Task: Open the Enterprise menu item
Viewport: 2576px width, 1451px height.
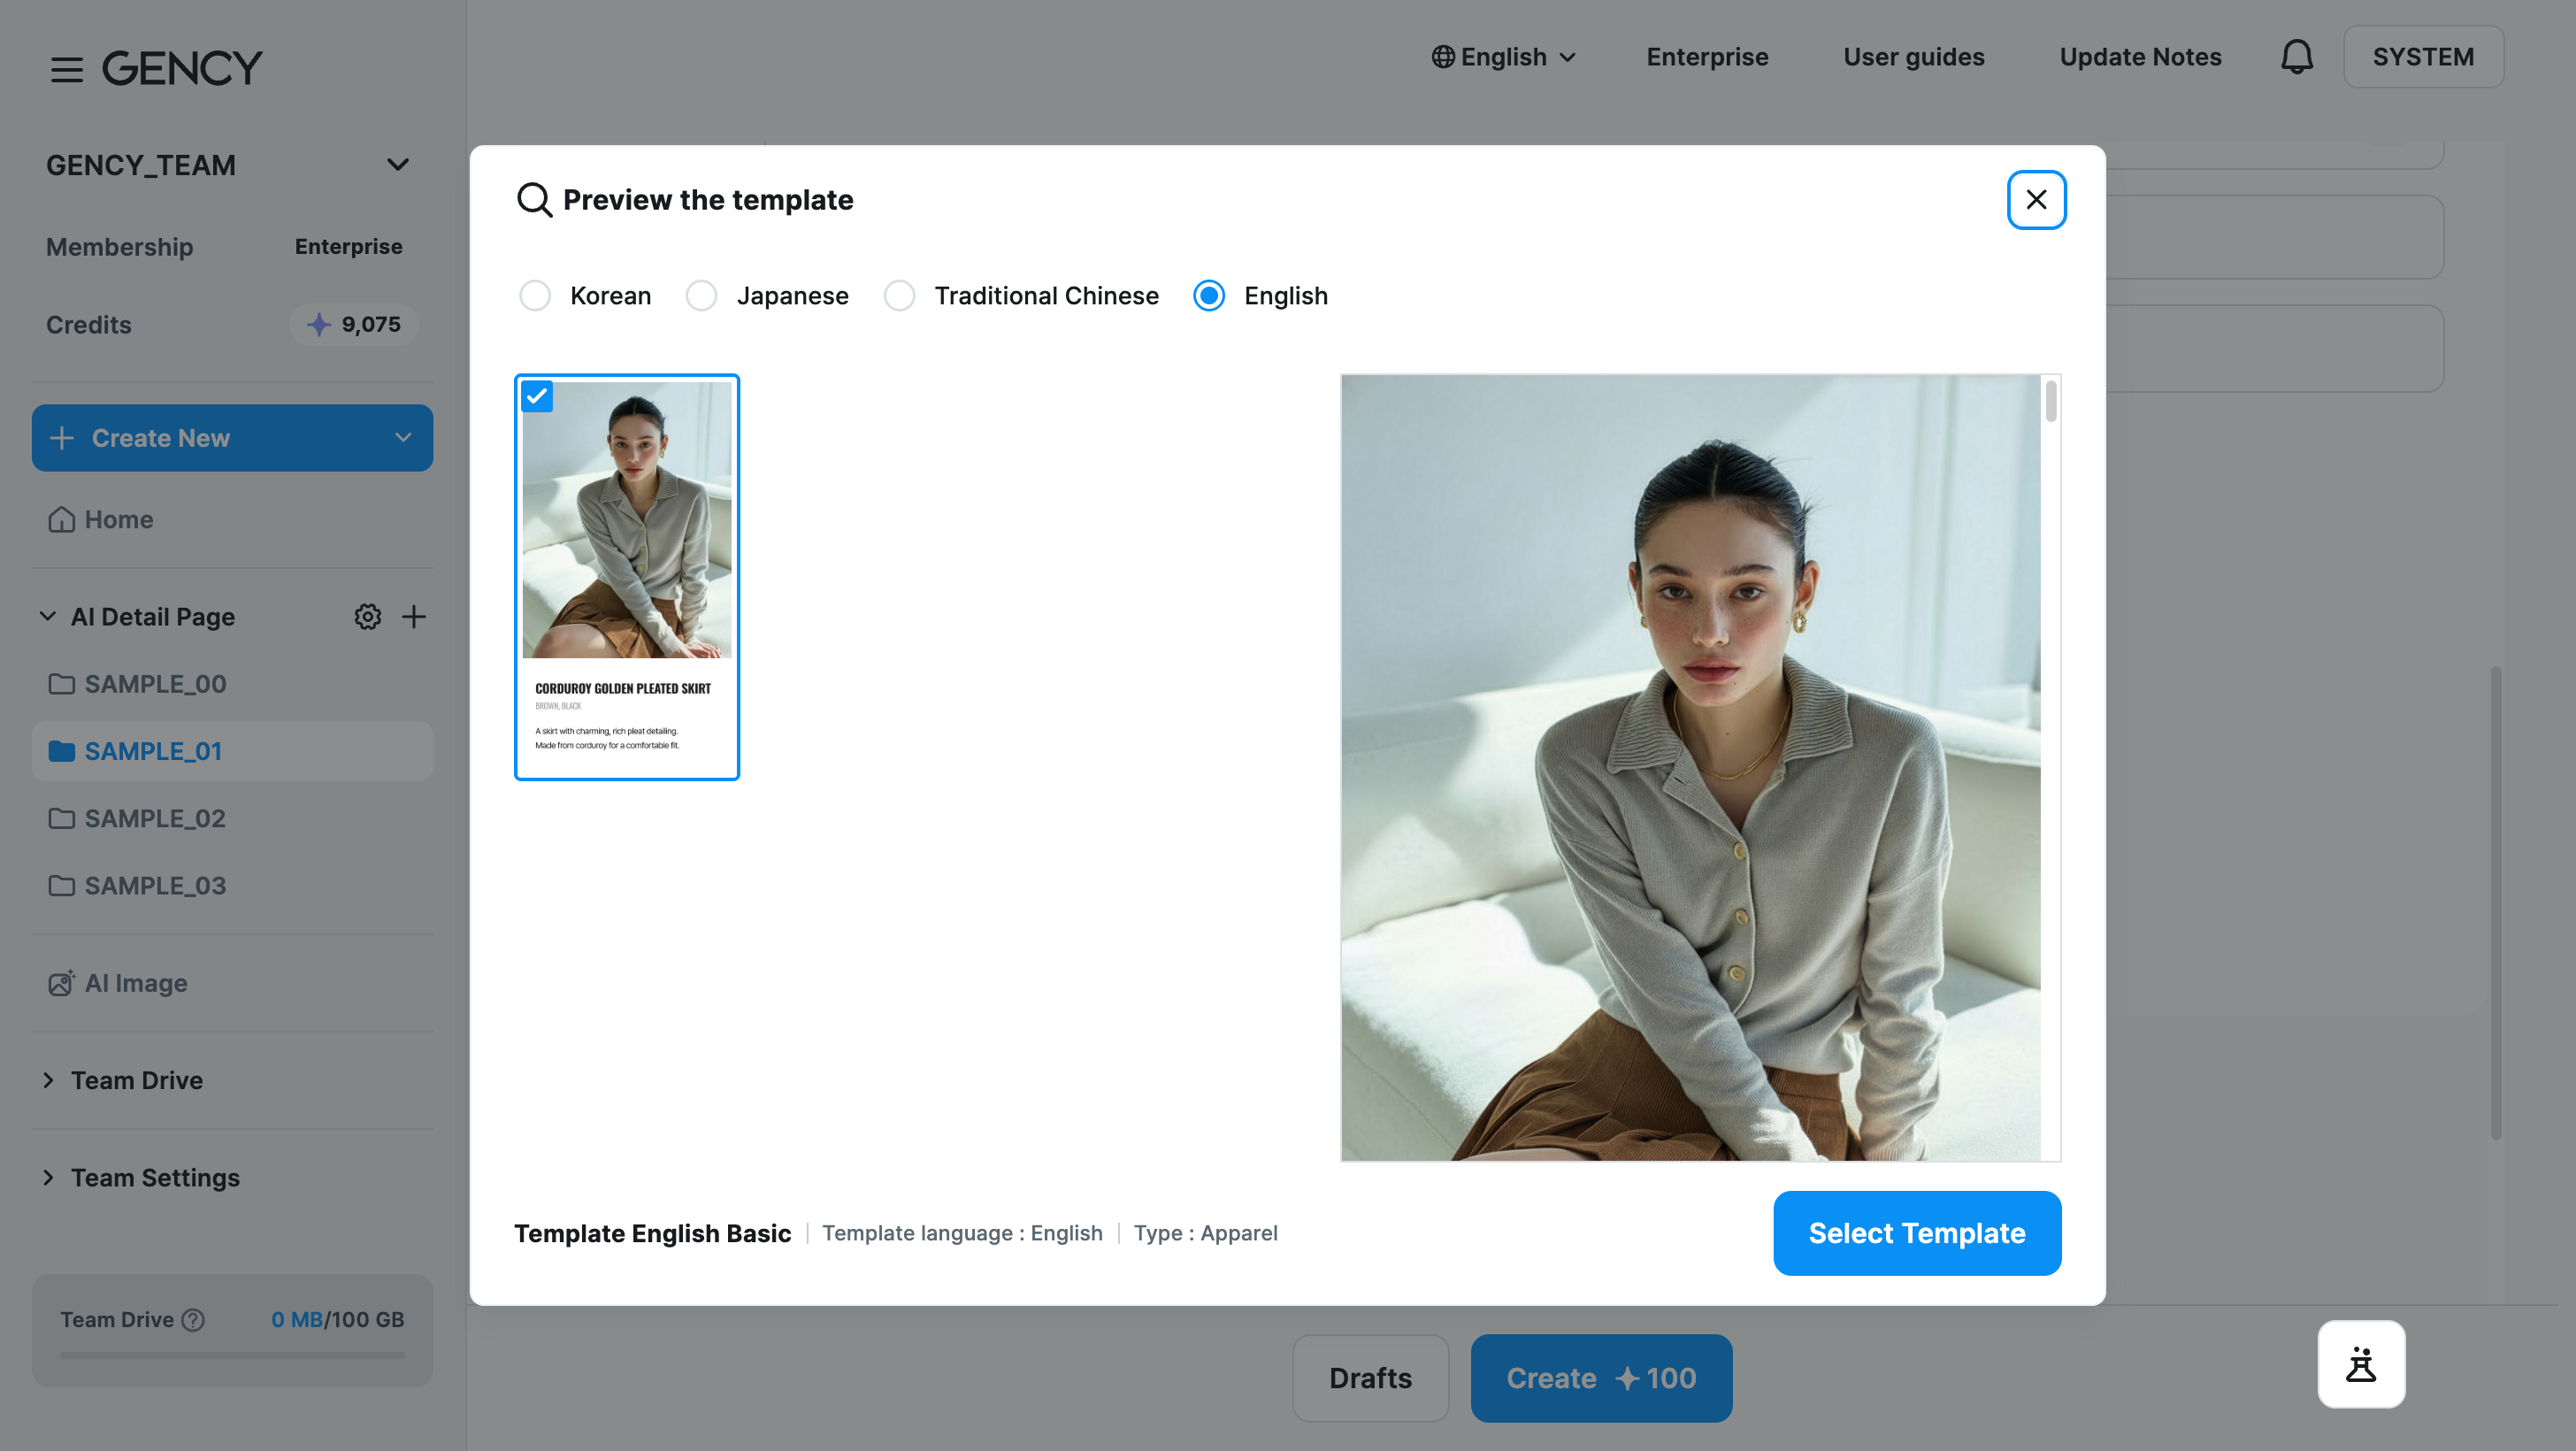Action: 1707,57
